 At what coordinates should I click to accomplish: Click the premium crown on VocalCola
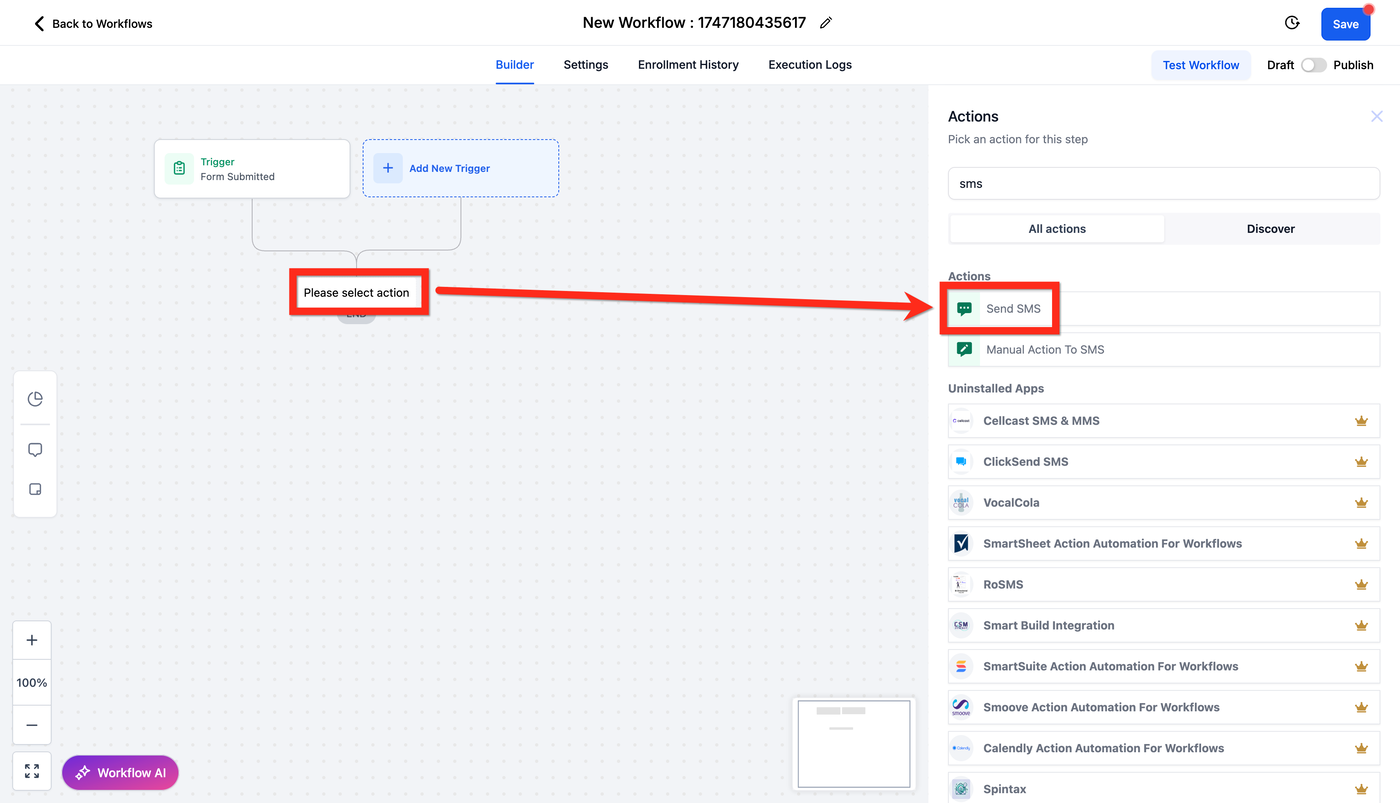[1361, 503]
